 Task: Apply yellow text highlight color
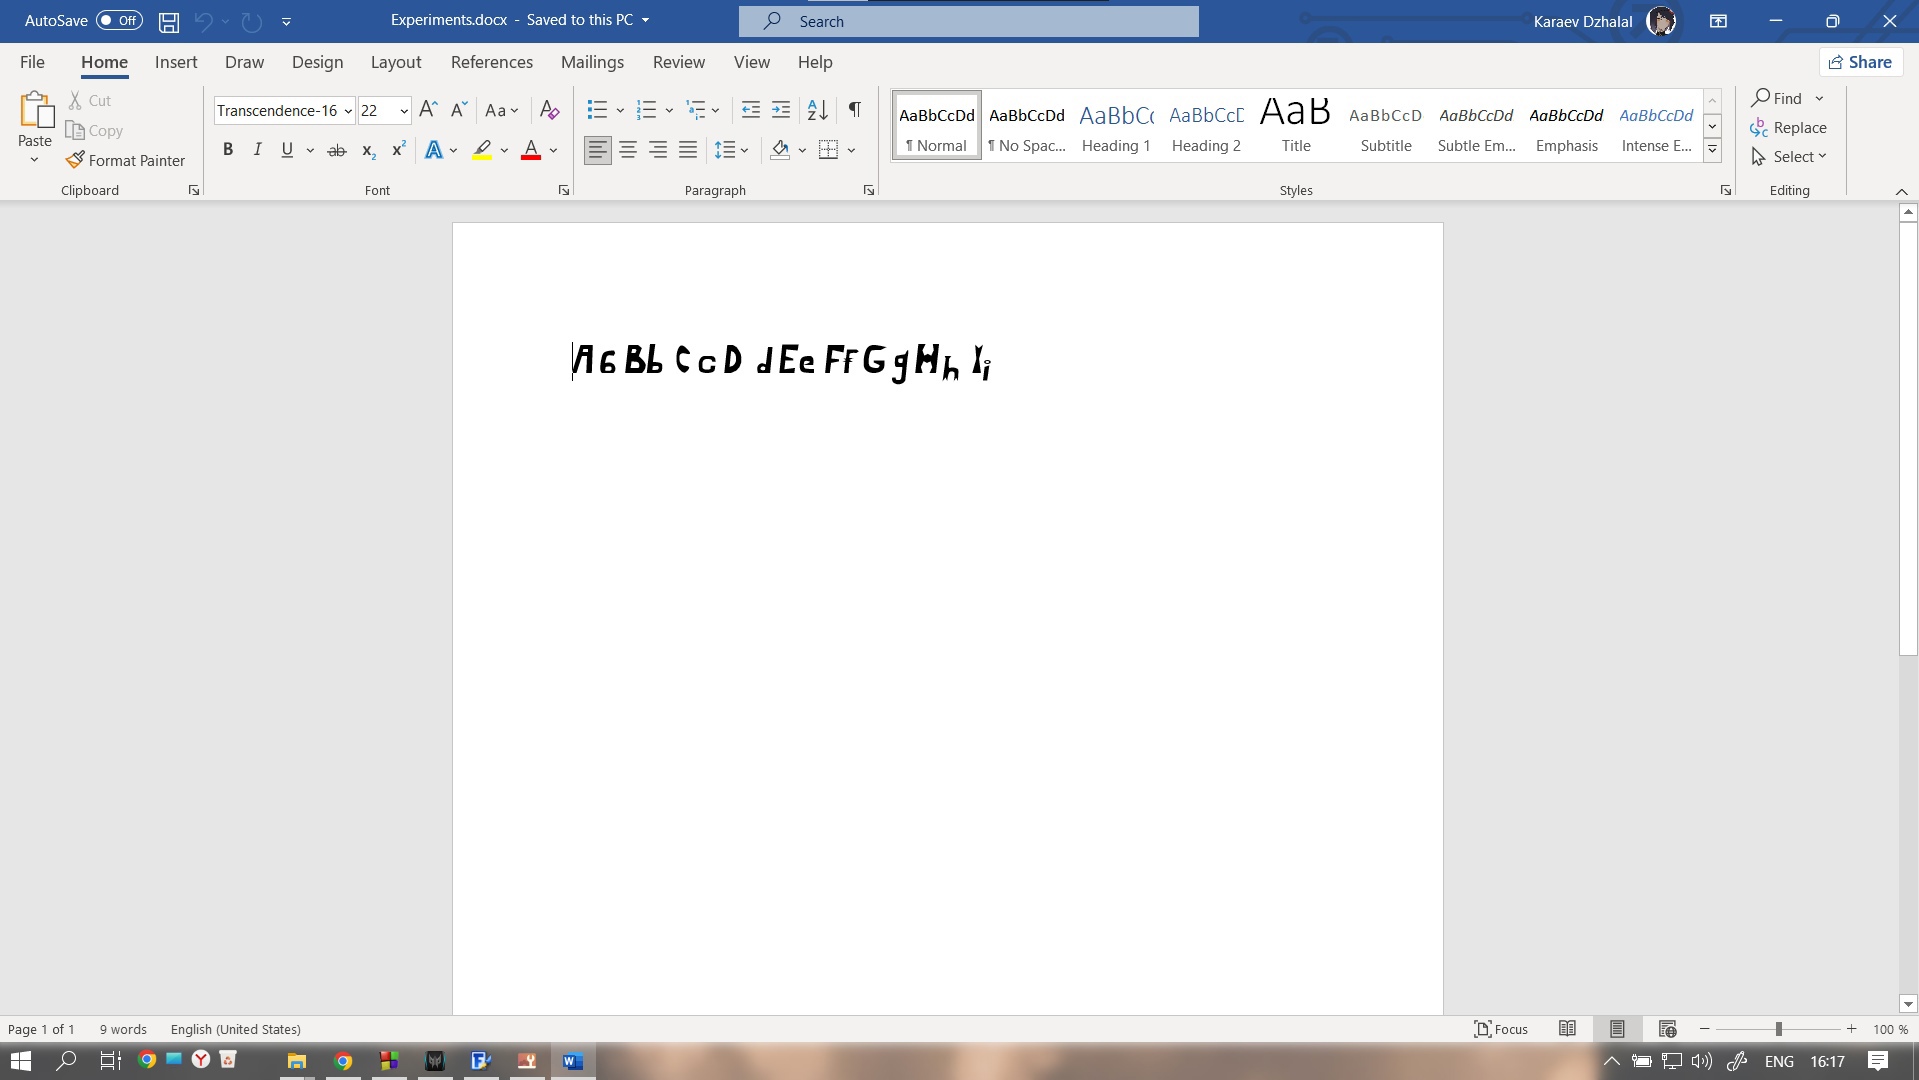coord(482,150)
